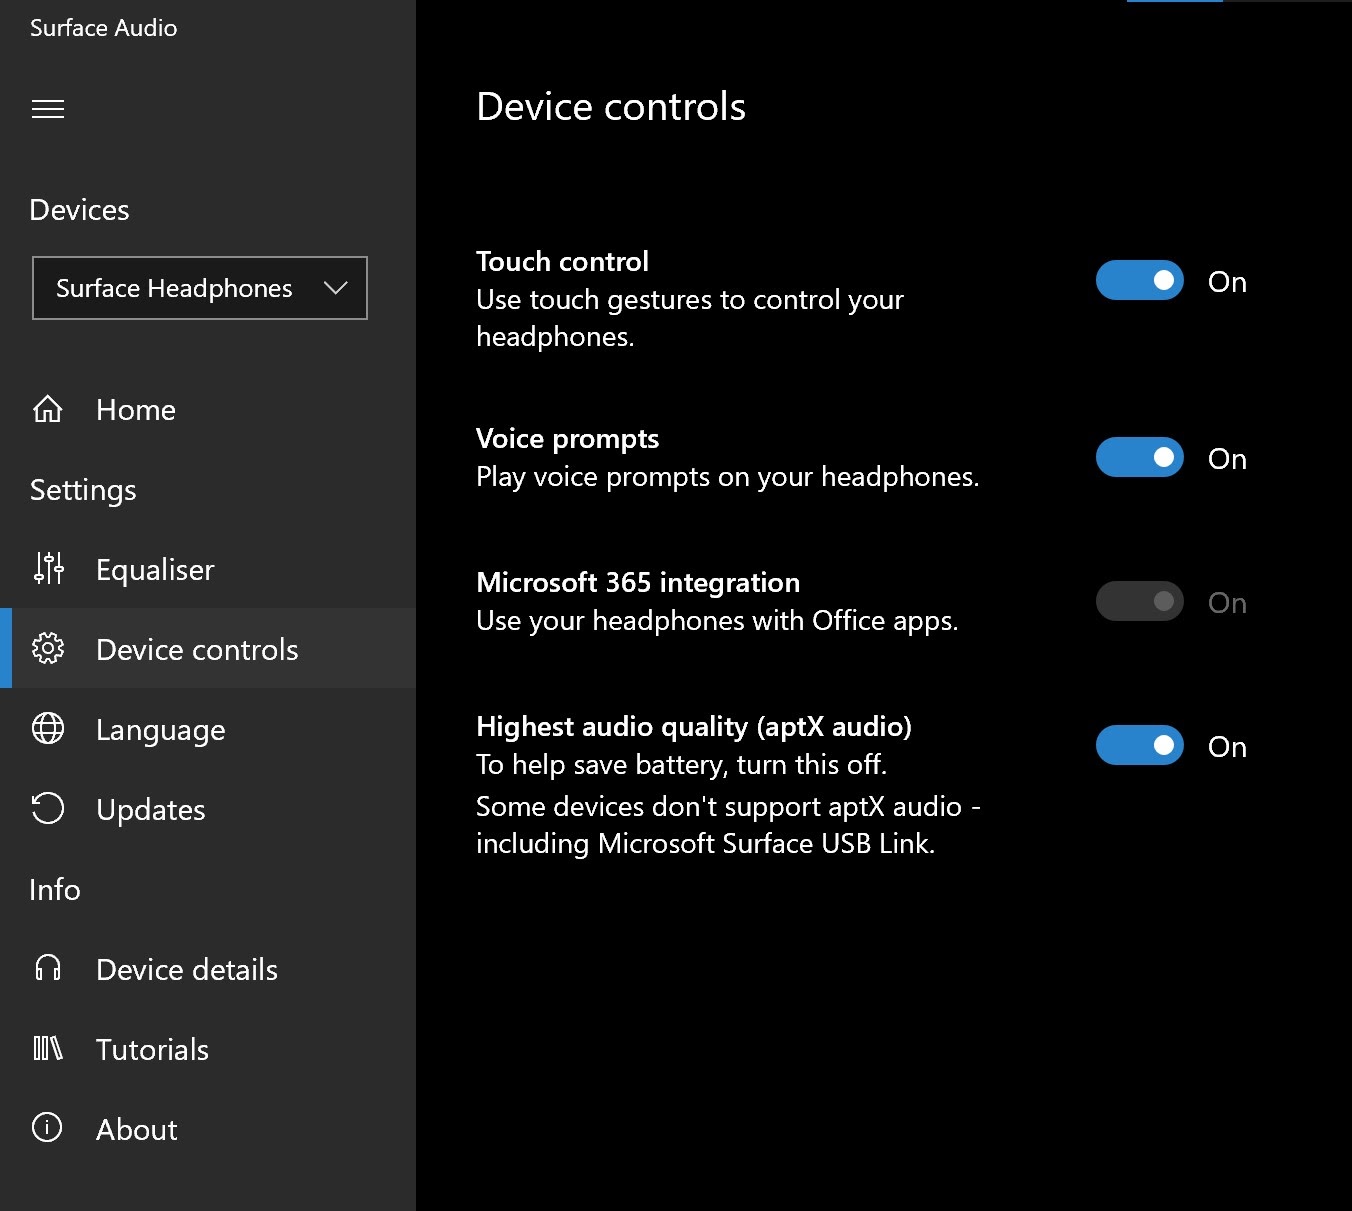1352x1211 pixels.
Task: Enable Microsoft 365 integration
Action: point(1139,601)
